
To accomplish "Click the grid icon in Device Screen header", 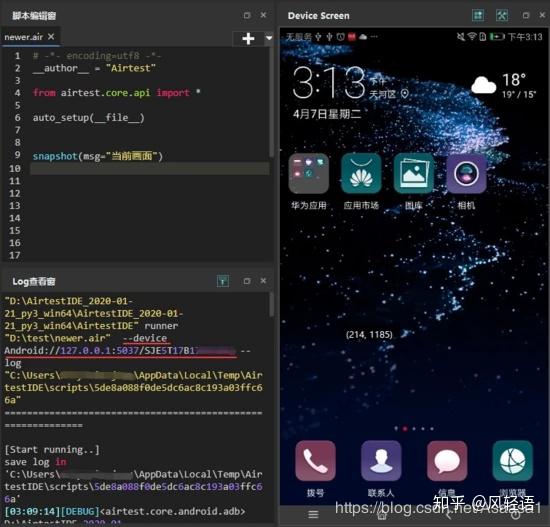I will click(478, 15).
